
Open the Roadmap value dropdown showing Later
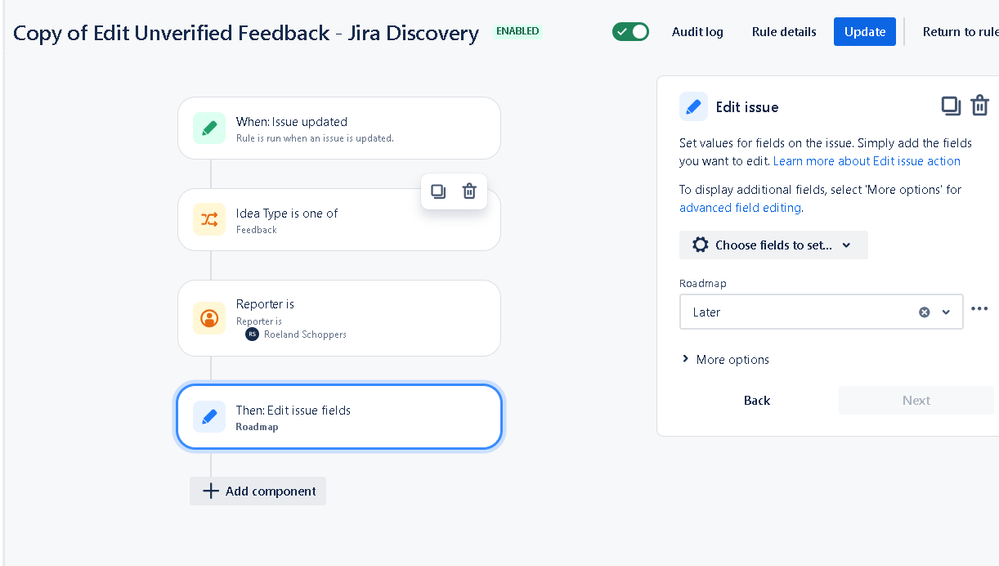tap(821, 312)
